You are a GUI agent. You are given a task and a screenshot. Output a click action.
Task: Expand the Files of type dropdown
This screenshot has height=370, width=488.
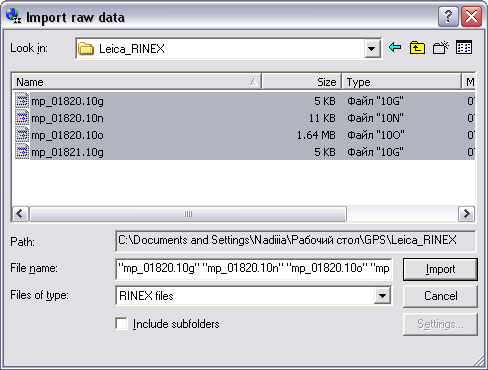pos(382,296)
